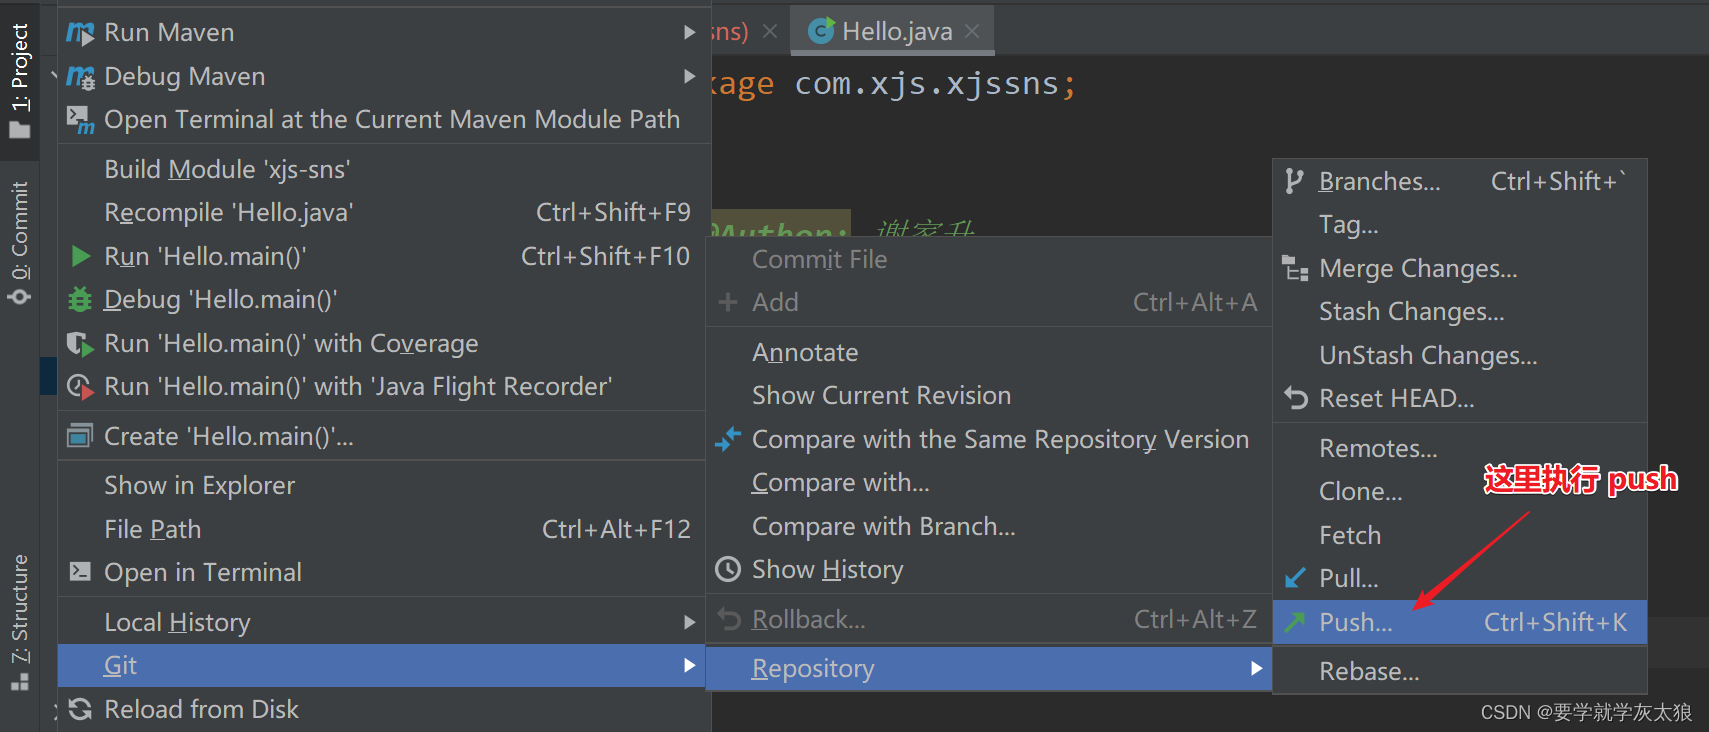Click the Reload from Disk icon
Viewport: 1709px width, 732px height.
[80, 709]
